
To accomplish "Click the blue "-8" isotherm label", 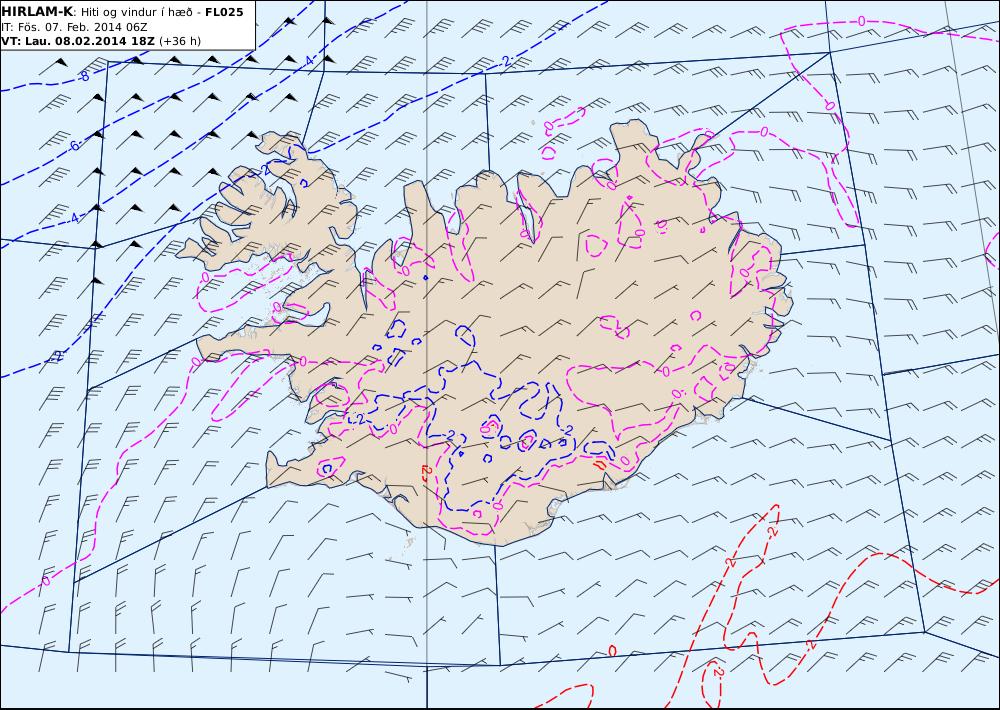I will 83,77.
